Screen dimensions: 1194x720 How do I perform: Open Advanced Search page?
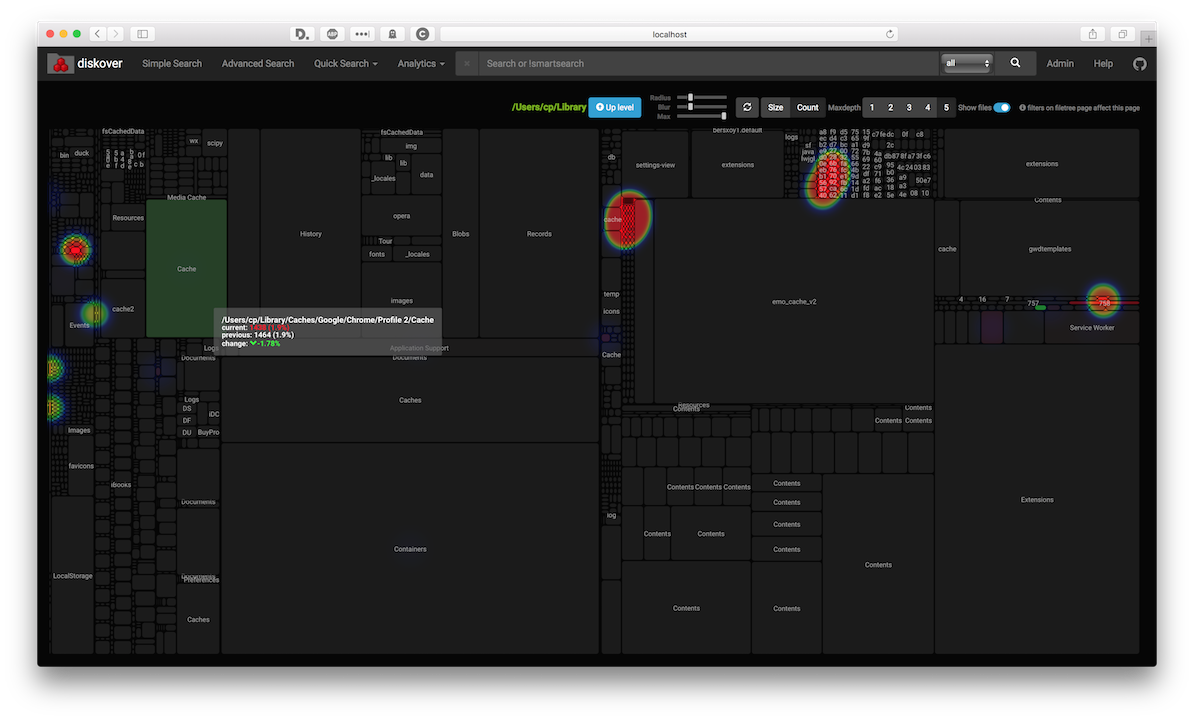click(x=257, y=64)
